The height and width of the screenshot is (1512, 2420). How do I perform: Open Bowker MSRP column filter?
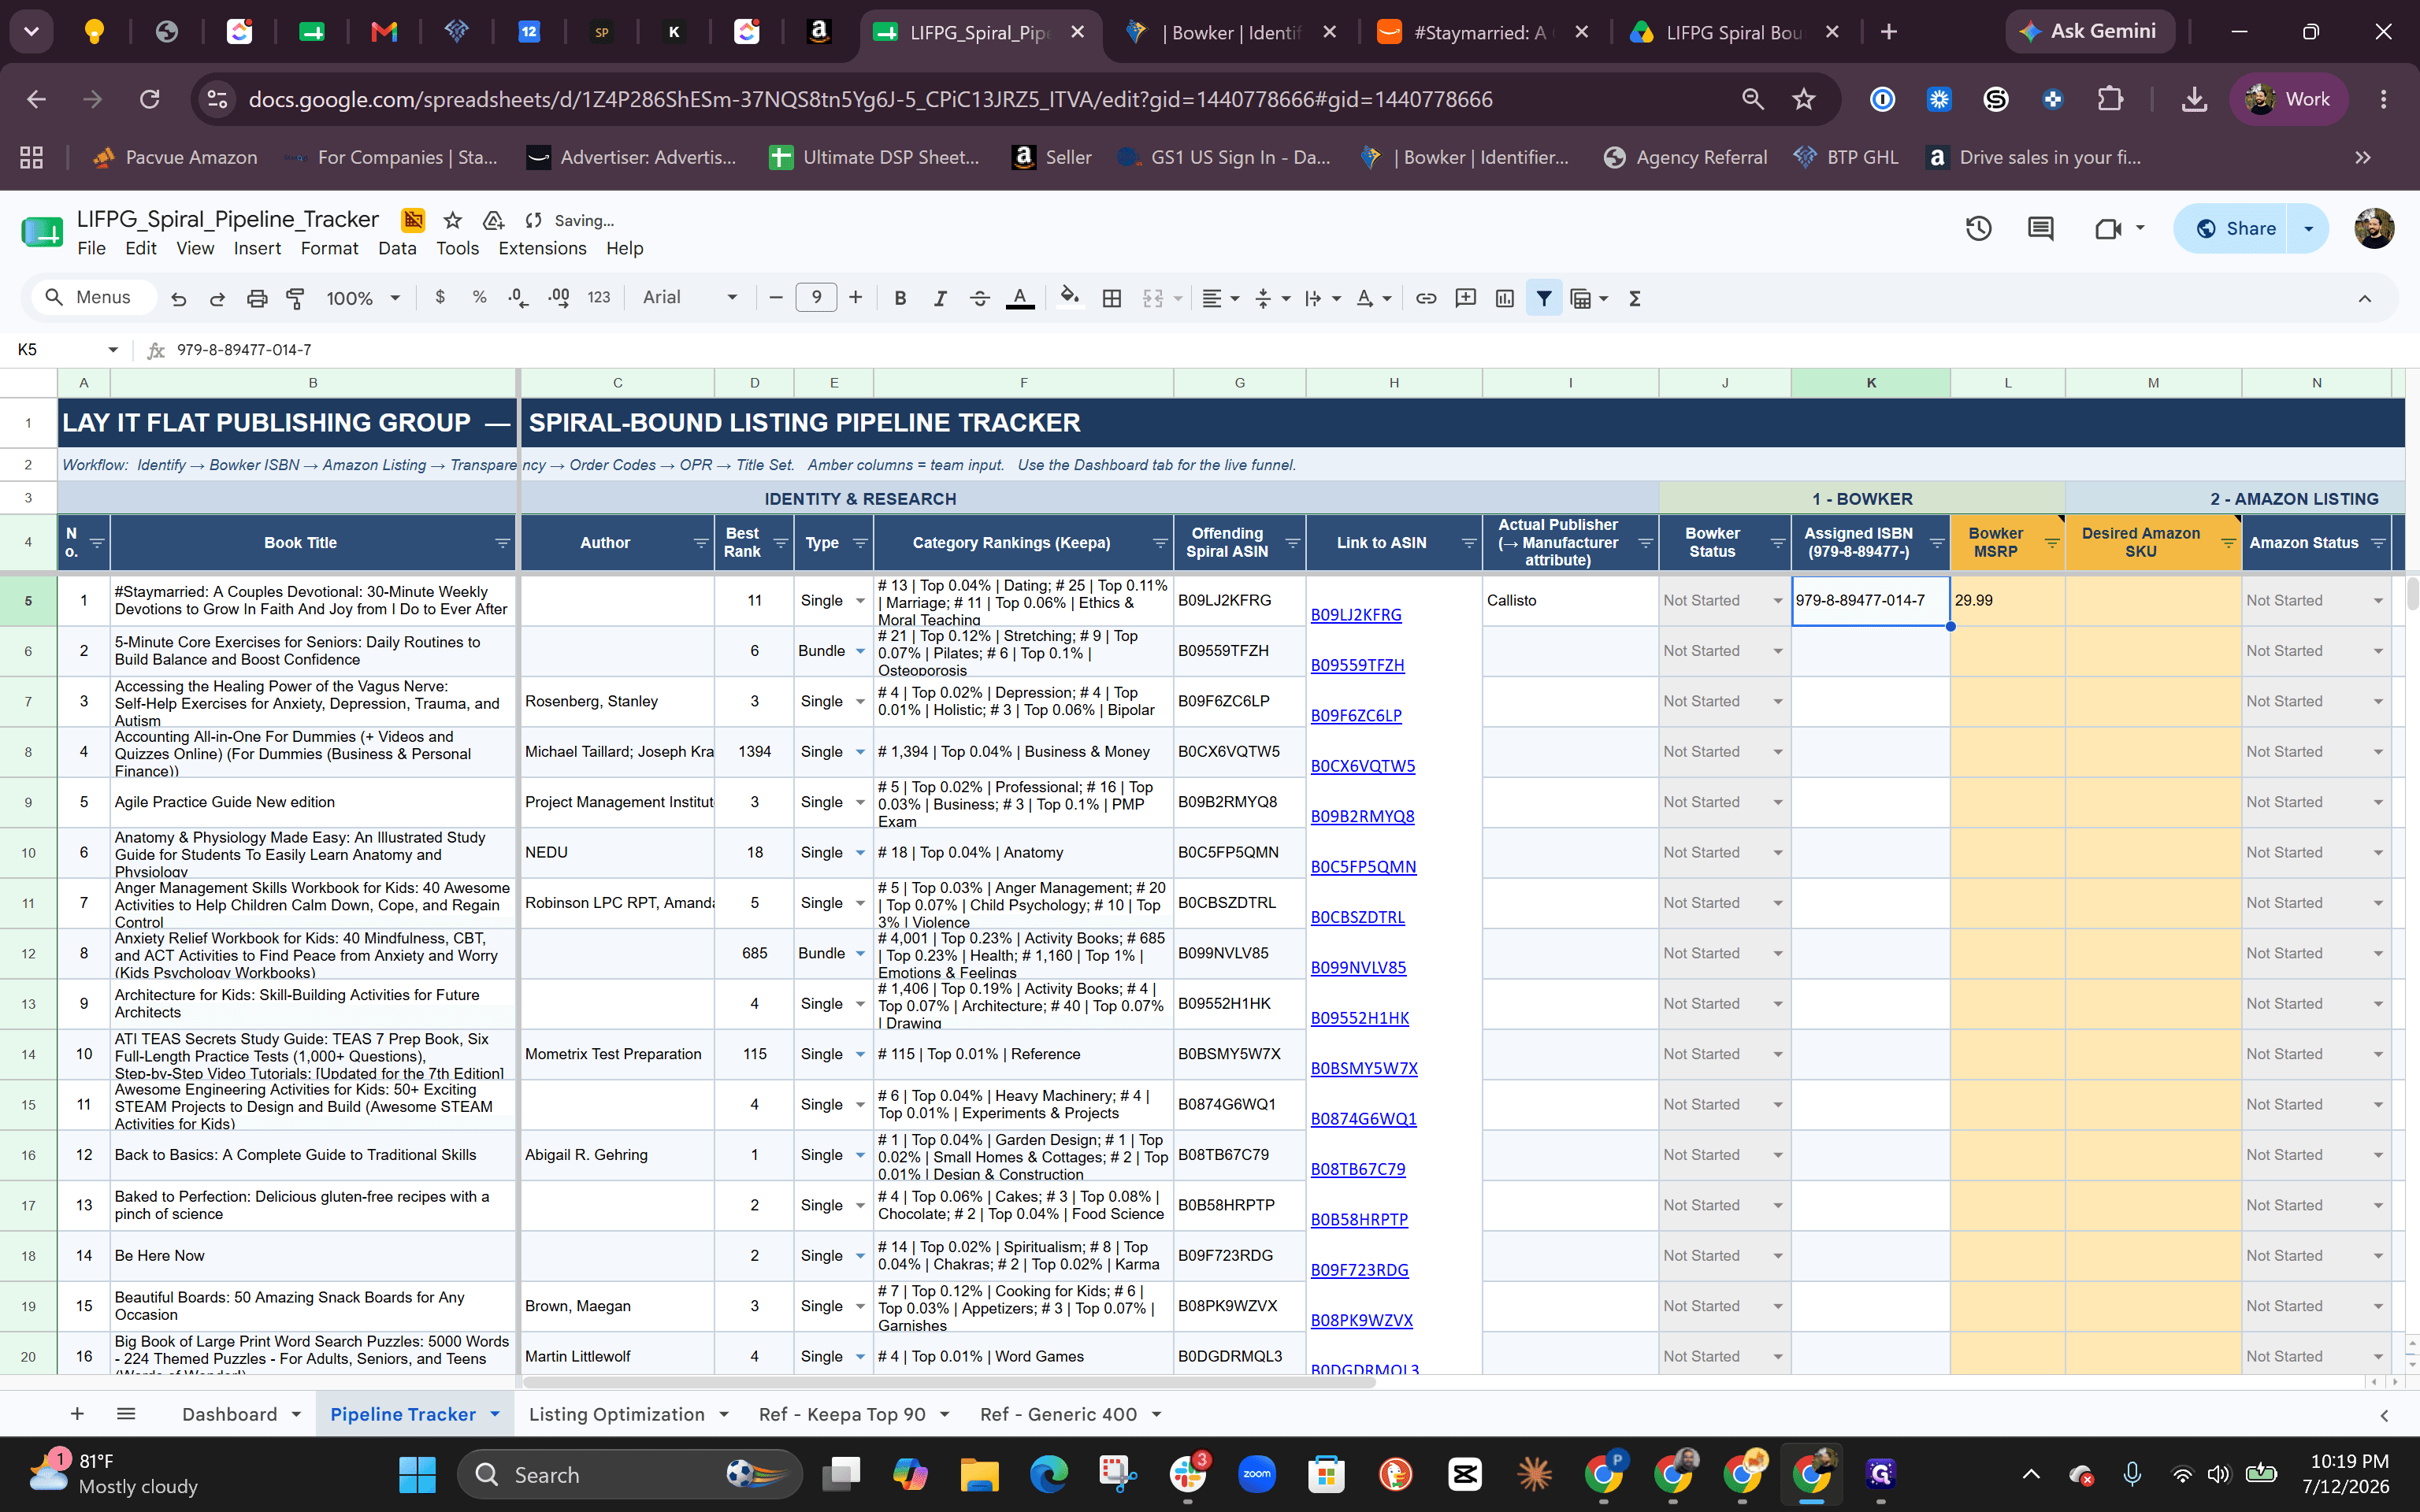(x=2052, y=543)
